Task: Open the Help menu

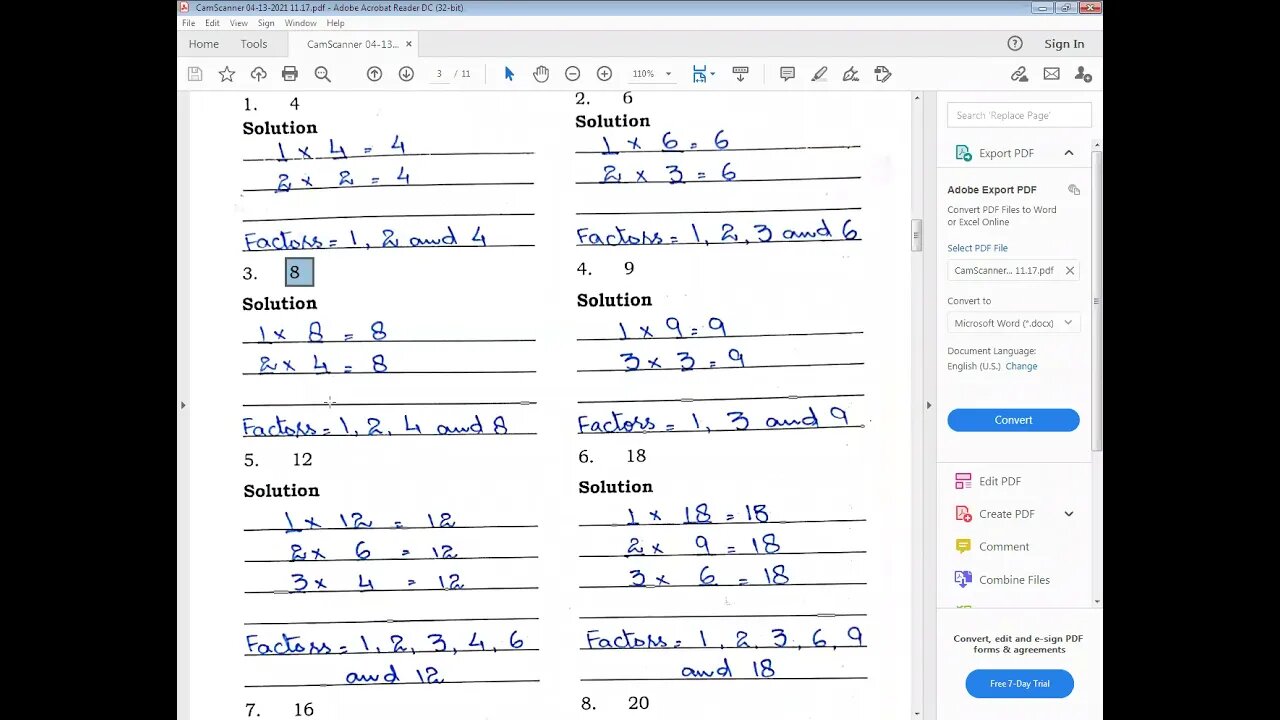Action: coord(336,23)
